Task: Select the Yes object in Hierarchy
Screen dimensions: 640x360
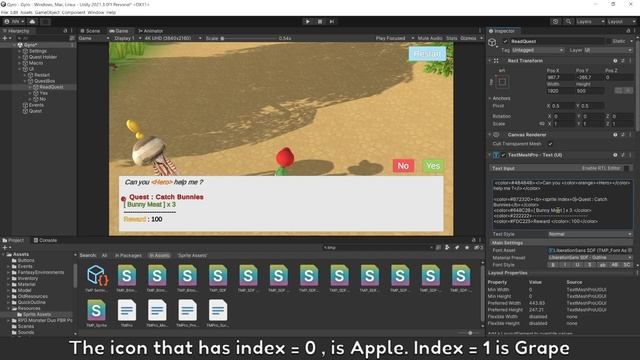Action: (44, 93)
